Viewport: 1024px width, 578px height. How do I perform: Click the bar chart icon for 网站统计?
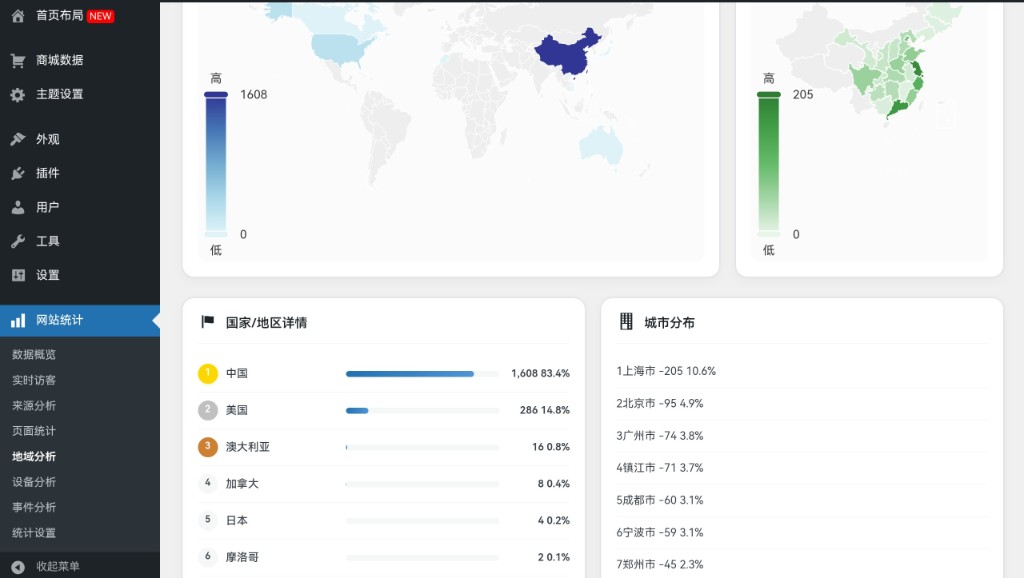point(18,321)
